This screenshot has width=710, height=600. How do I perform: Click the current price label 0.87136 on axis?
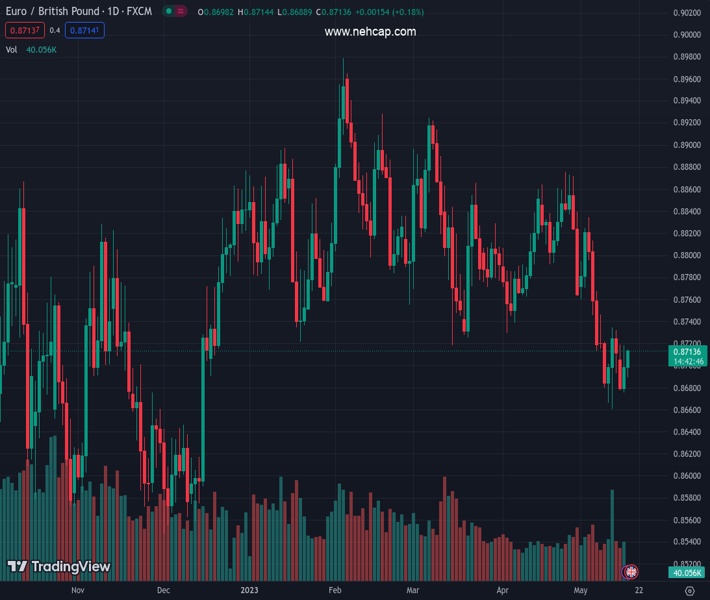coord(688,352)
